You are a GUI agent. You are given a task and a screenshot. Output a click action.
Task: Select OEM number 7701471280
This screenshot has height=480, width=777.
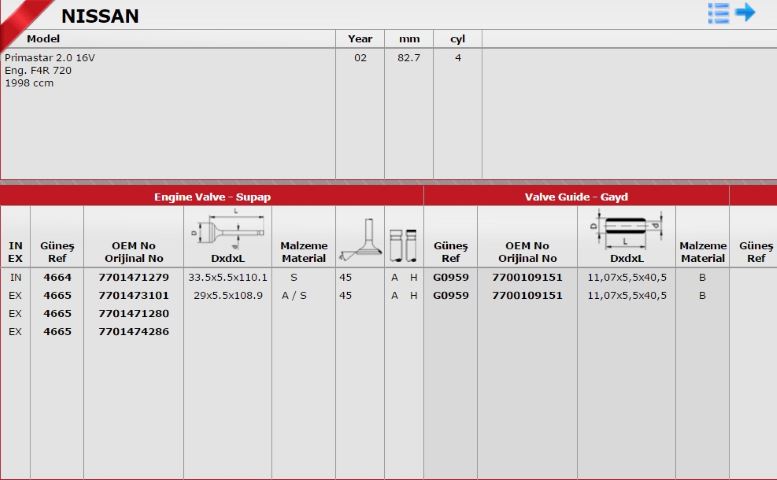[134, 314]
